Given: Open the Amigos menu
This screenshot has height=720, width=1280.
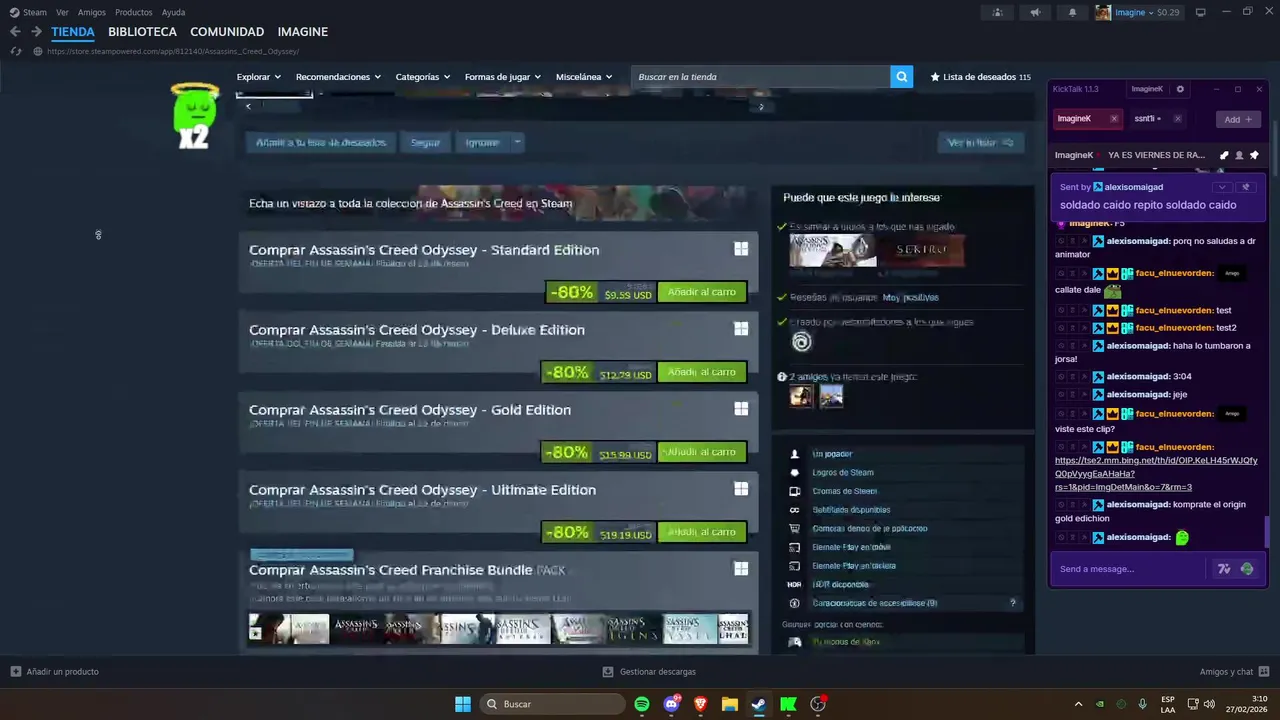Looking at the screenshot, I should (92, 12).
